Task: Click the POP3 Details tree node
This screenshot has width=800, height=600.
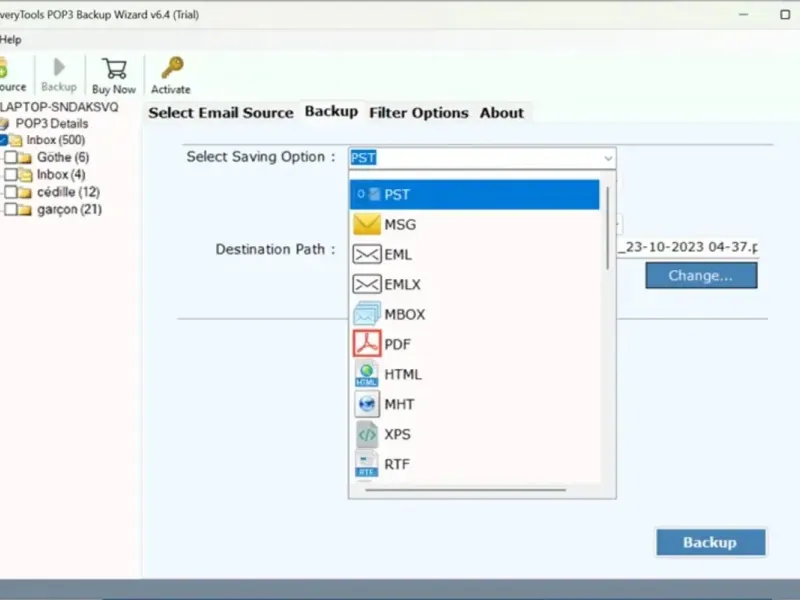Action: pos(52,123)
